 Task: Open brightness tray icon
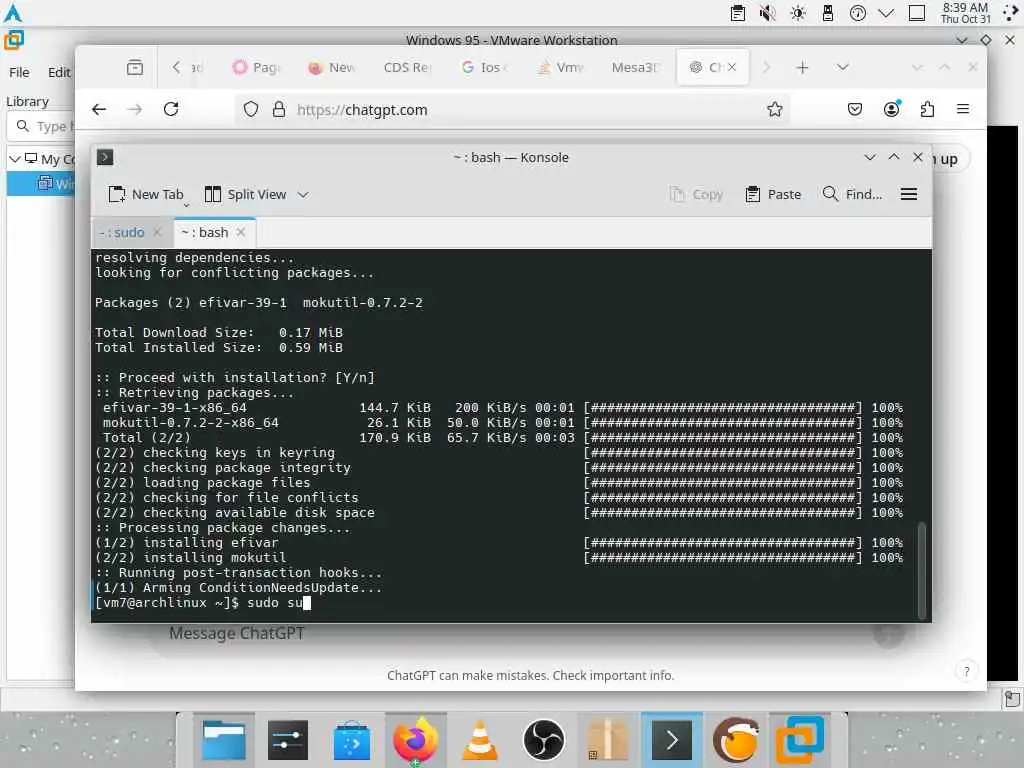point(797,13)
